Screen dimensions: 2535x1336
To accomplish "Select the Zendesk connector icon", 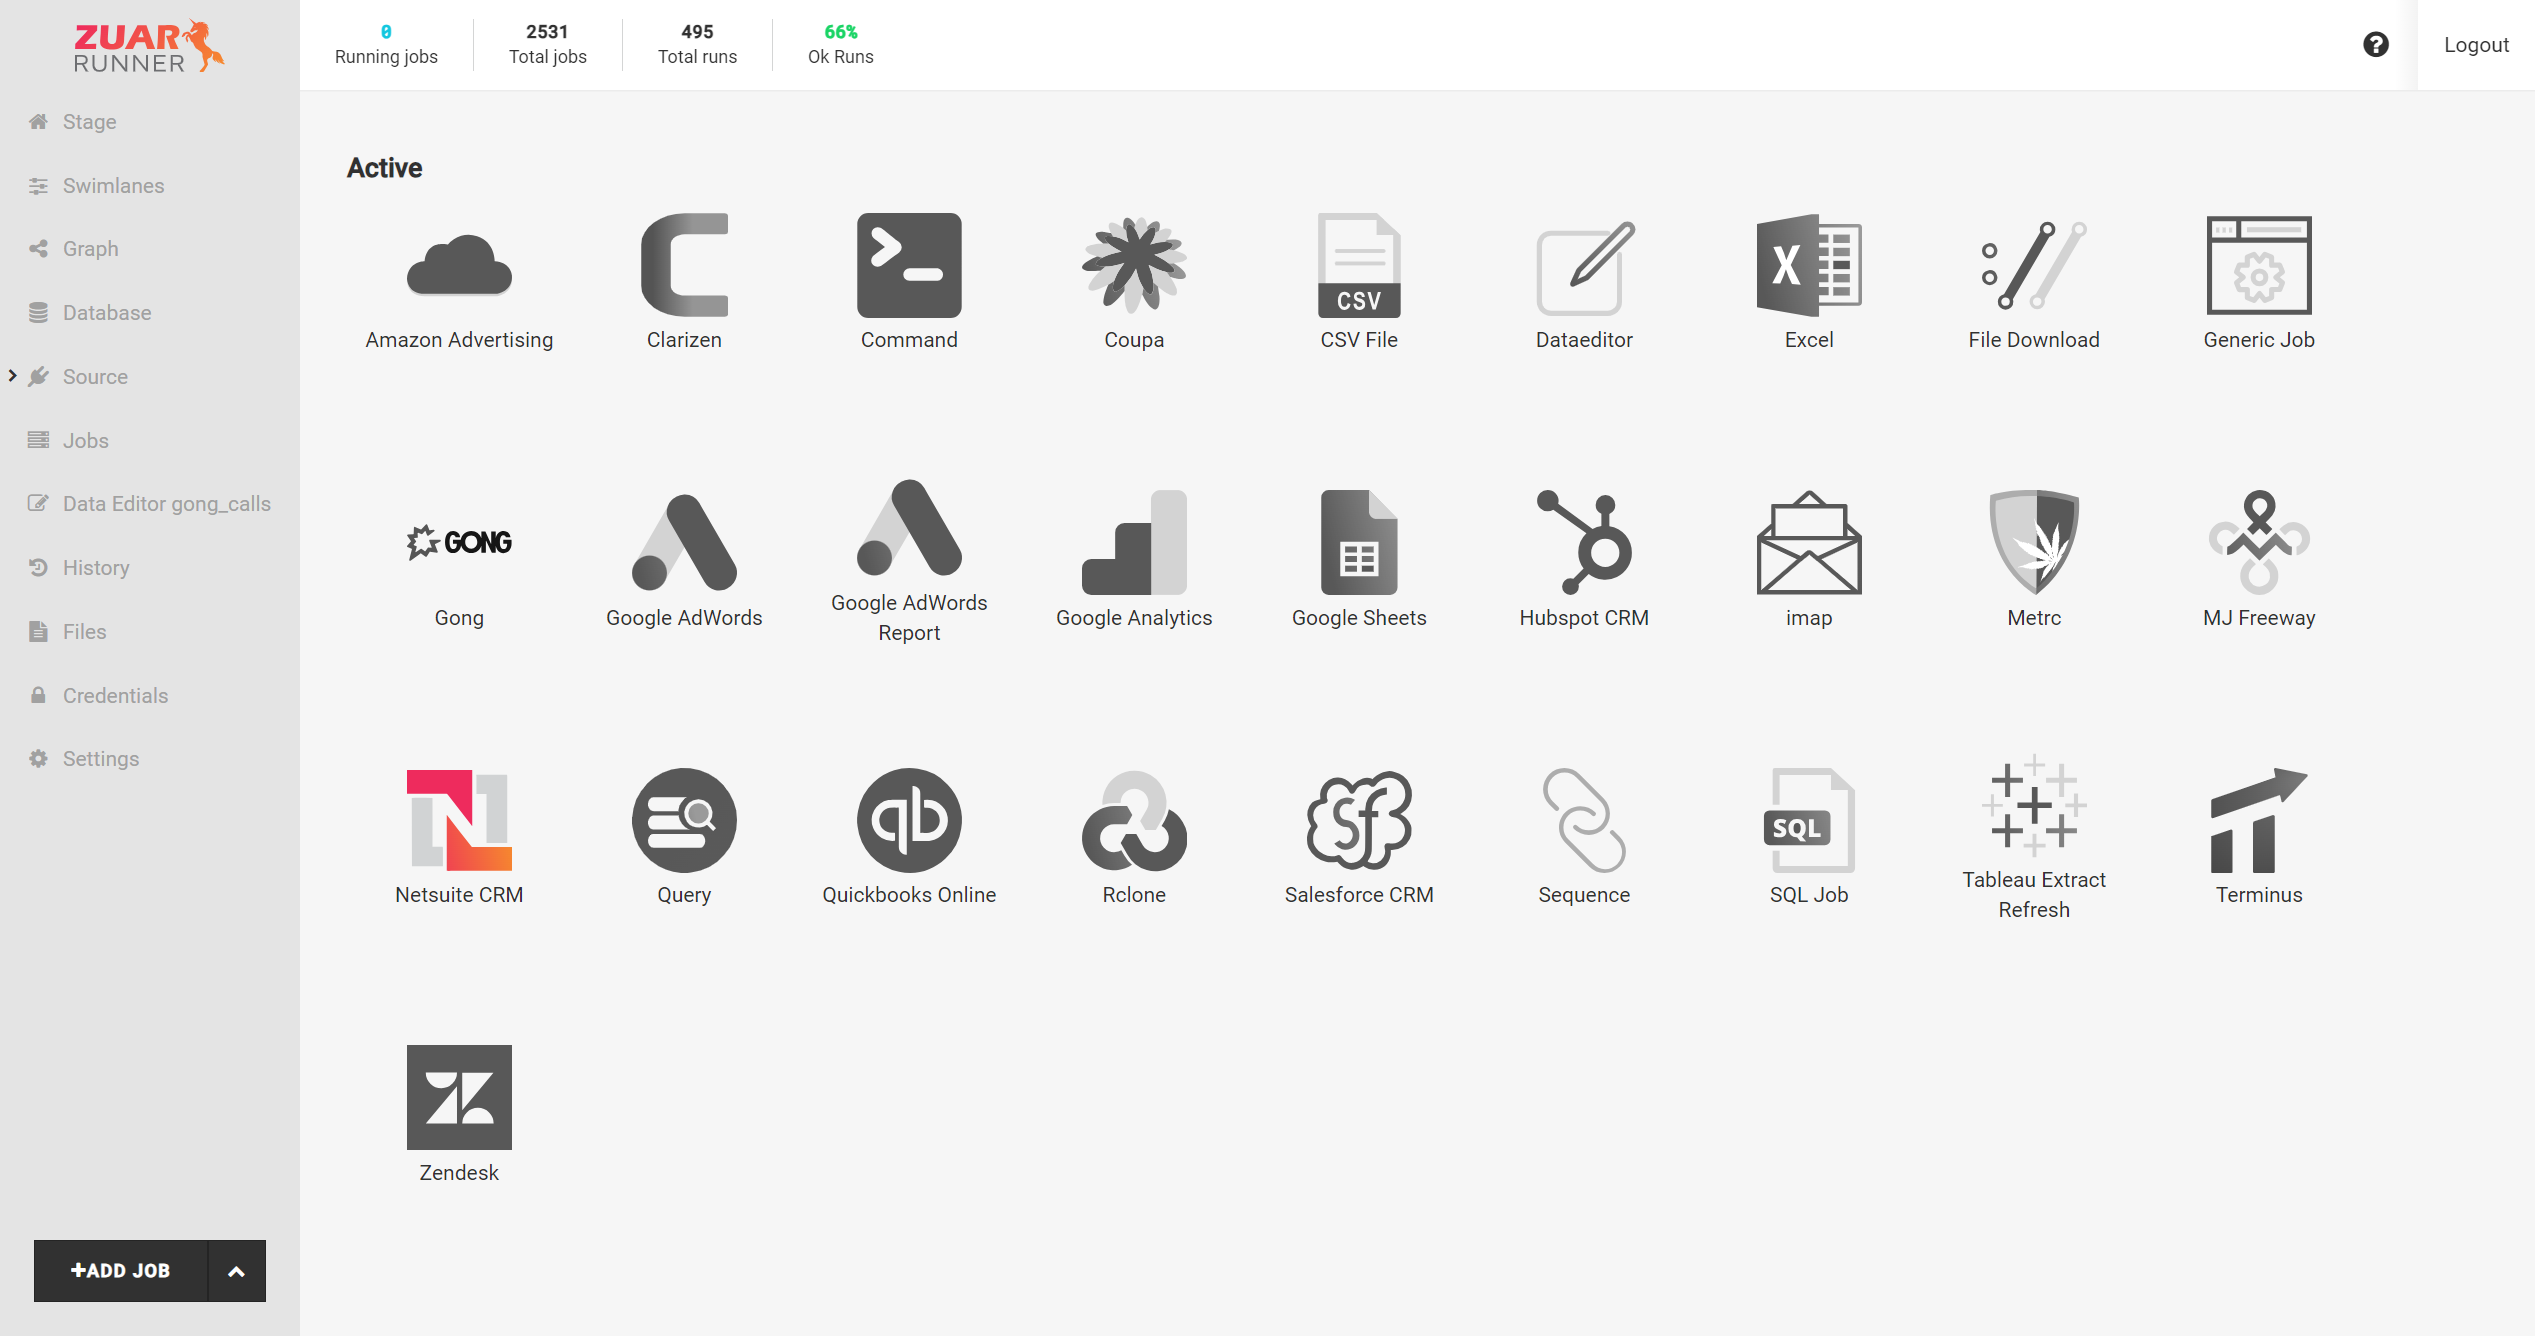I will (458, 1097).
